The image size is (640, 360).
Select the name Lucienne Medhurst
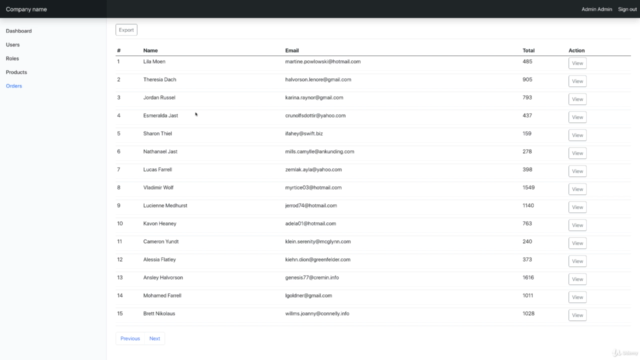point(165,205)
